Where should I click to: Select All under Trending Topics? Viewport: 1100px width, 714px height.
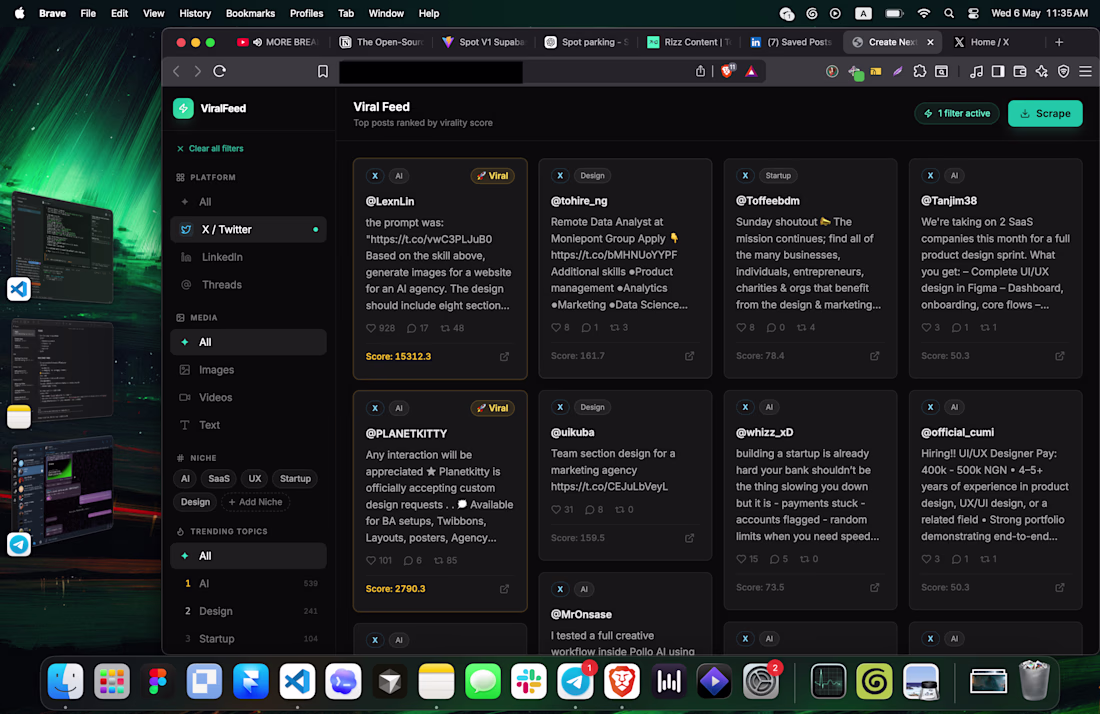pos(248,555)
